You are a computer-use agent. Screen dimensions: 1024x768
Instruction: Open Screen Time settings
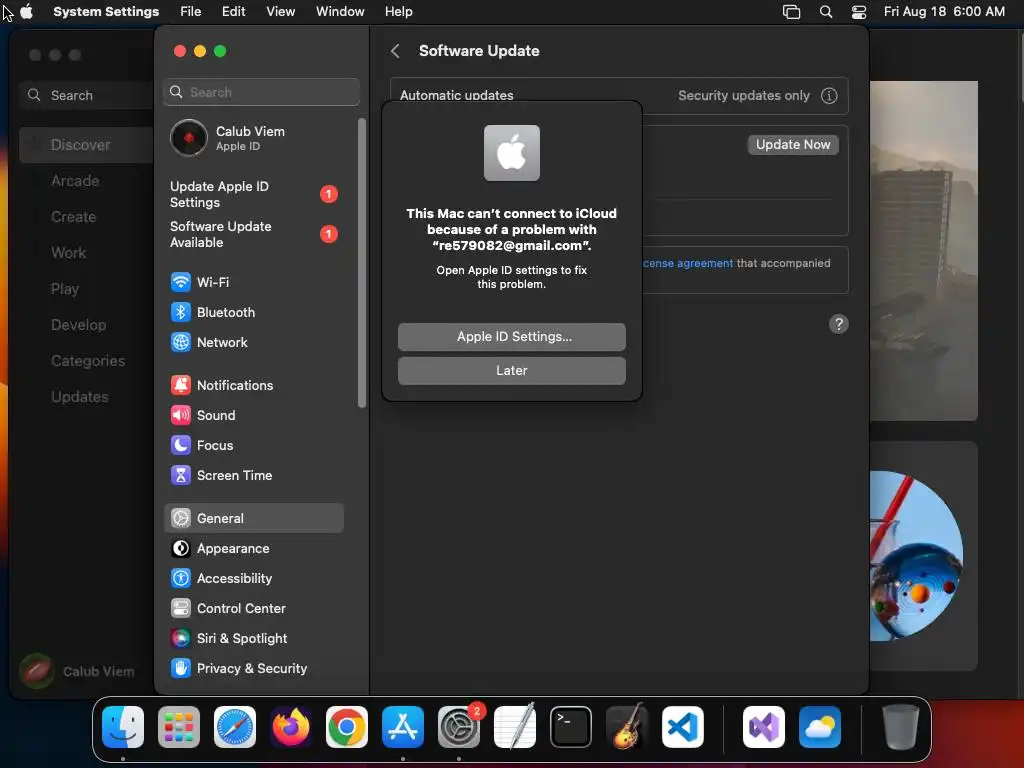pos(253,475)
